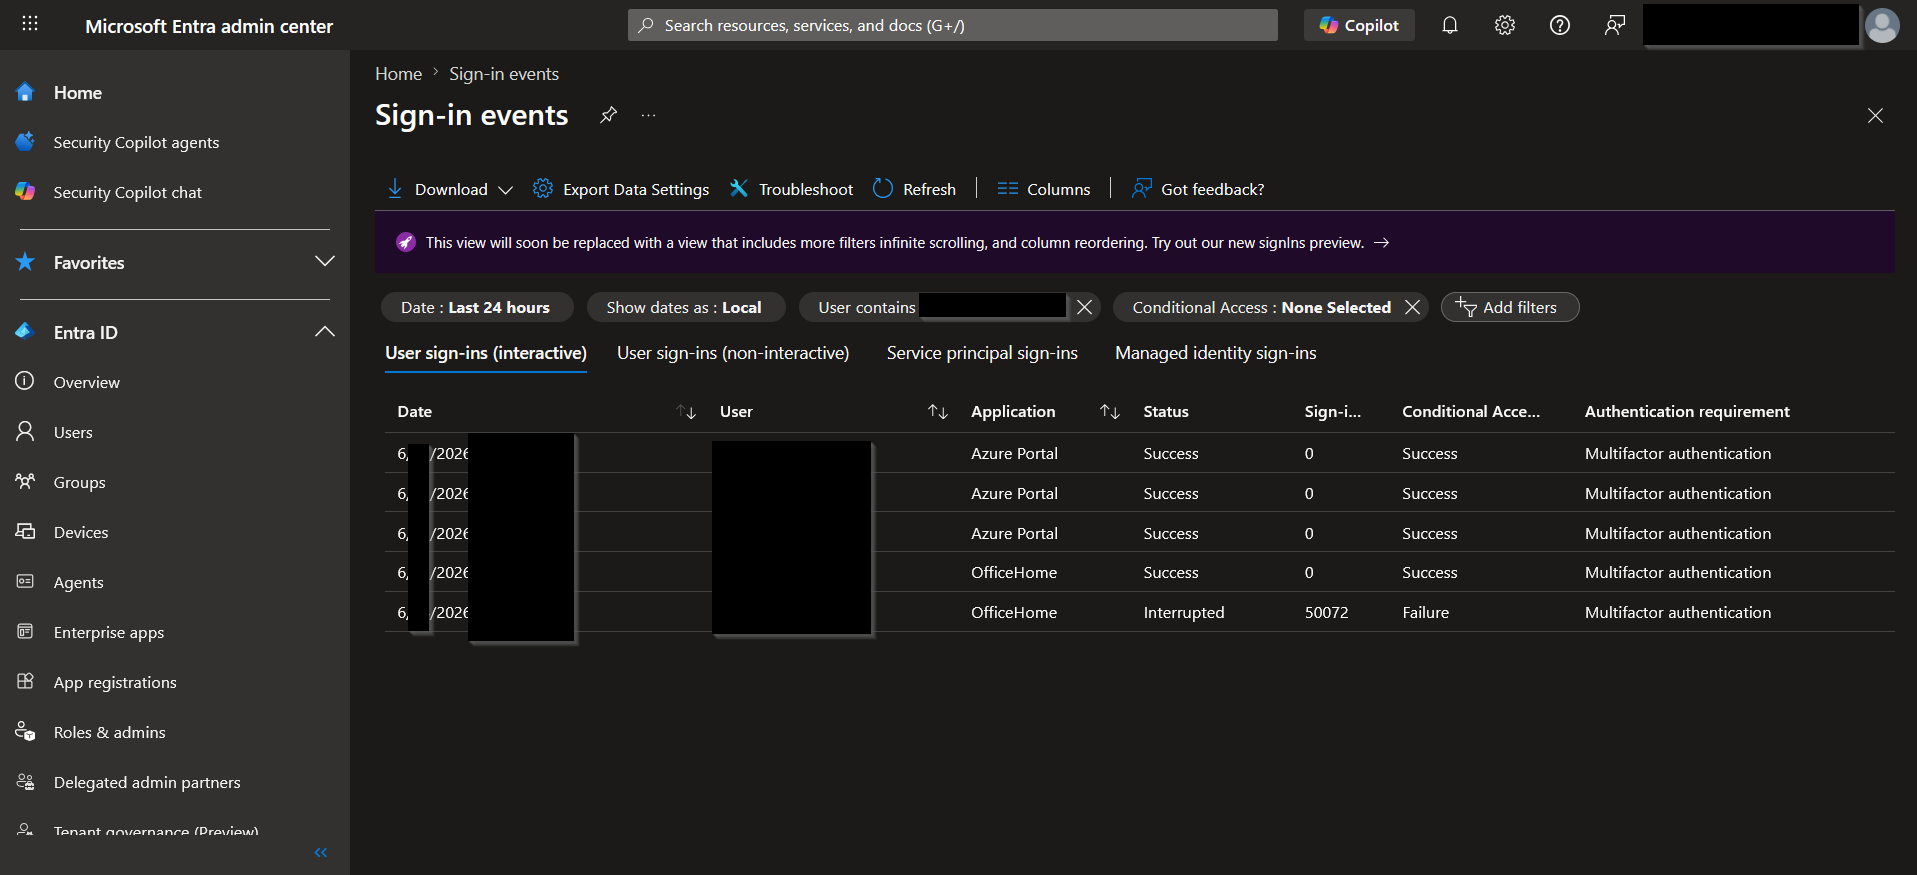
Task: Open the new signIns preview arrow
Action: [1381, 243]
